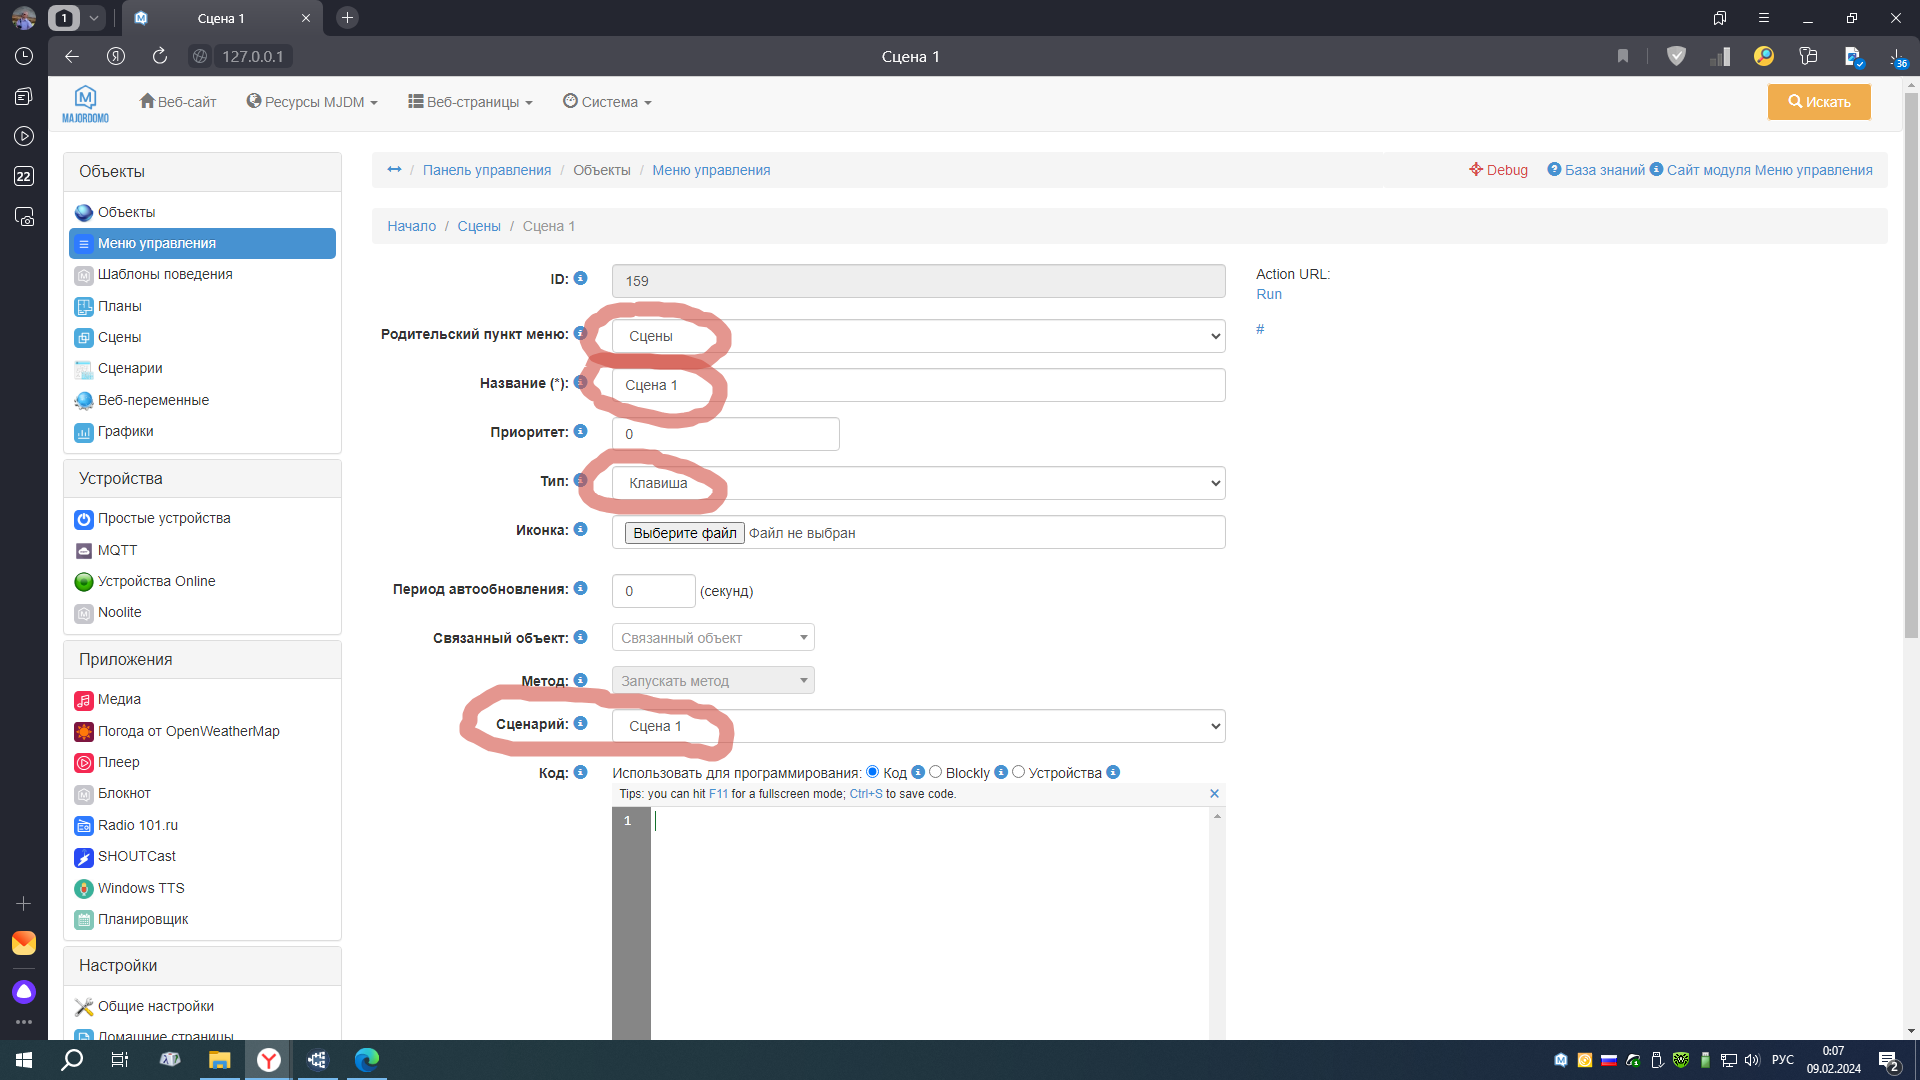Screen dimensions: 1920x1080
Task: Open the Ресурсы MJDM menu
Action: coord(312,102)
